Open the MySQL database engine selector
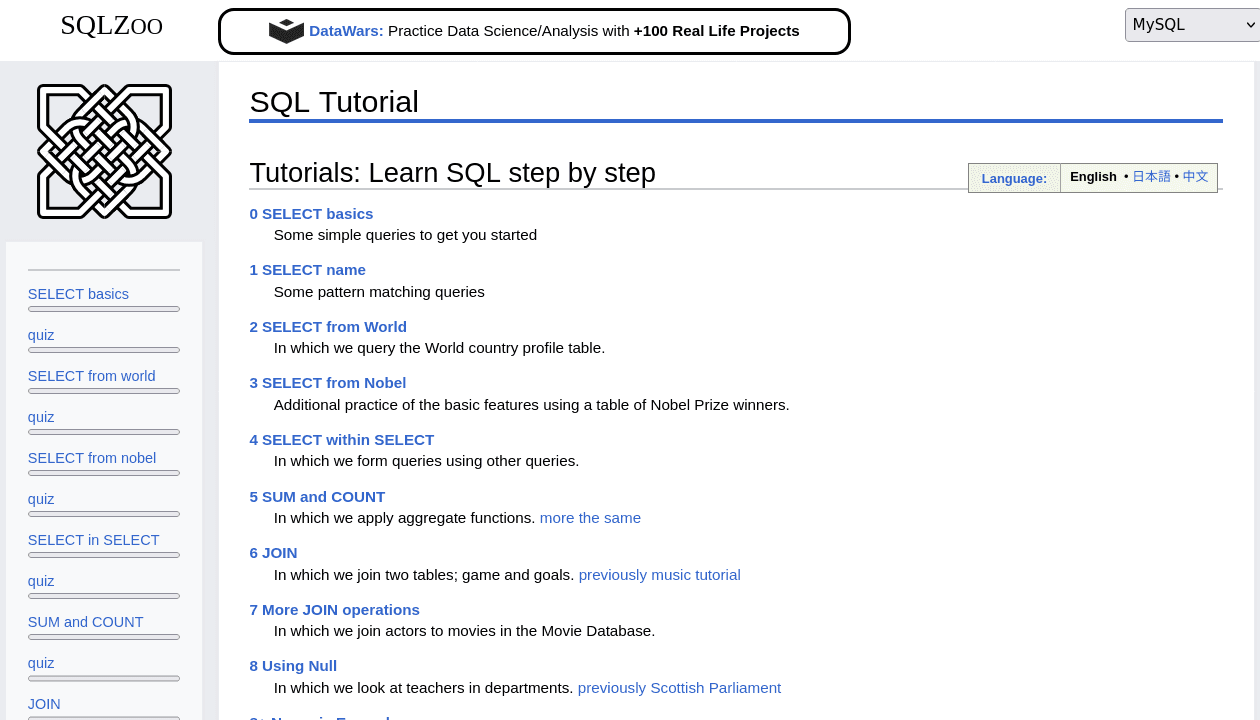Image resolution: width=1260 pixels, height=720 pixels. tap(1193, 24)
